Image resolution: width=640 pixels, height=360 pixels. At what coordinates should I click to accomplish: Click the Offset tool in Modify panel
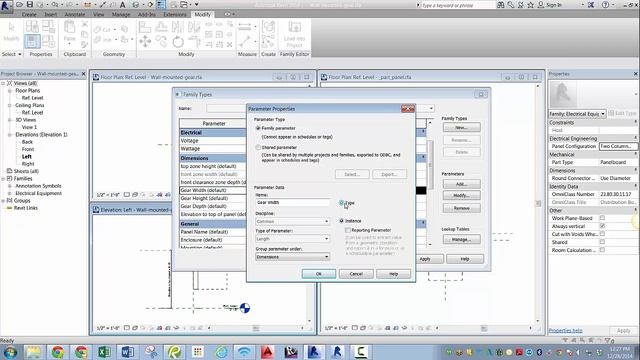pos(162,27)
